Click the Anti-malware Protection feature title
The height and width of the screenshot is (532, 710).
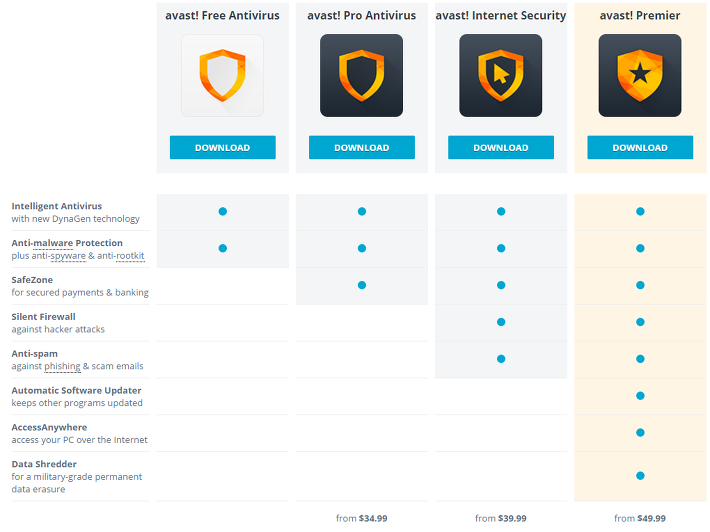[x=67, y=243]
